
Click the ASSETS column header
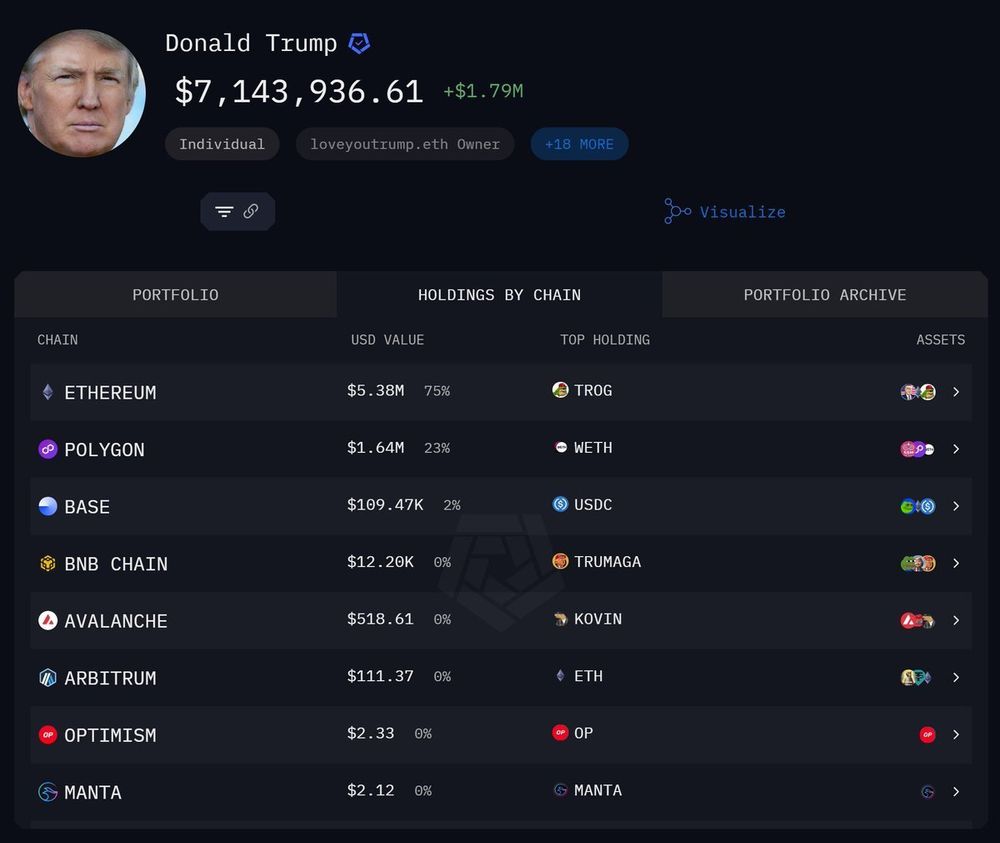[941, 340]
